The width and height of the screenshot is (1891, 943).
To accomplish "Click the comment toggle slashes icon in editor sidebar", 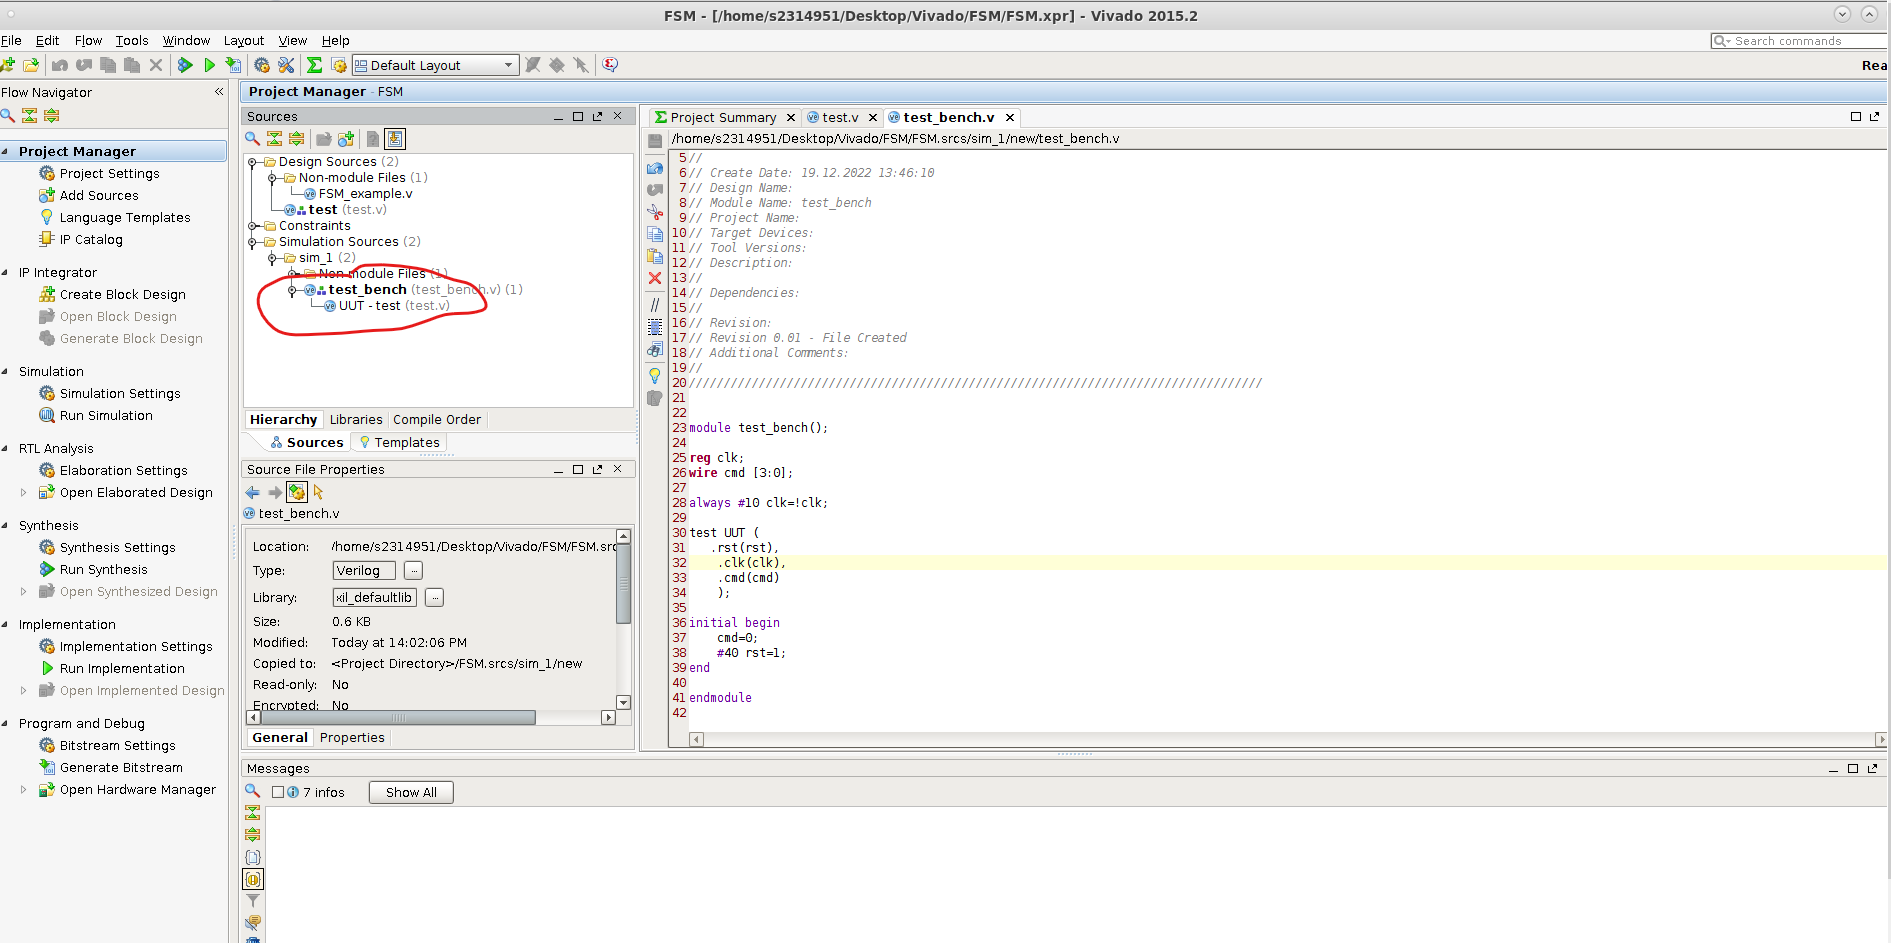I will [x=655, y=305].
